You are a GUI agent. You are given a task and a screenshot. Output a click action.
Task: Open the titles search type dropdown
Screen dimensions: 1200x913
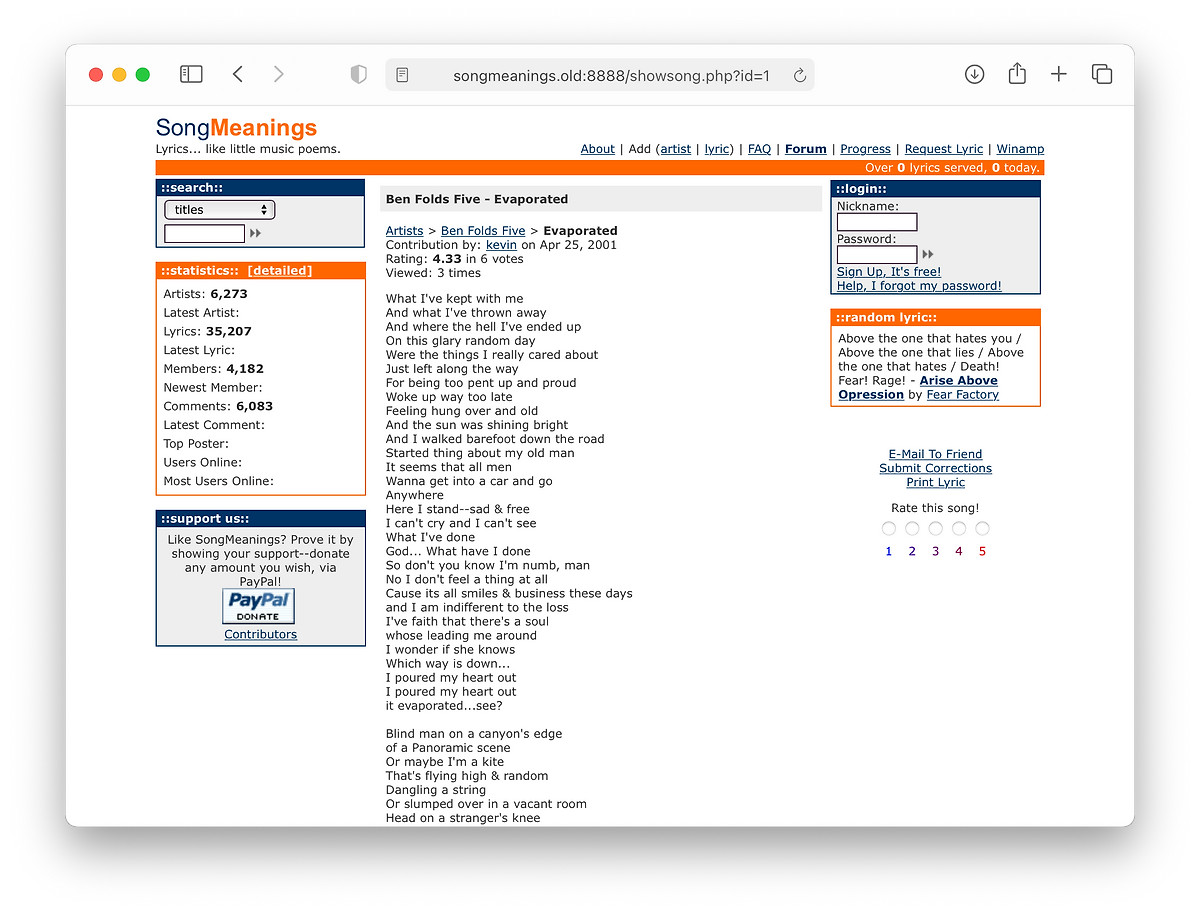pos(220,210)
